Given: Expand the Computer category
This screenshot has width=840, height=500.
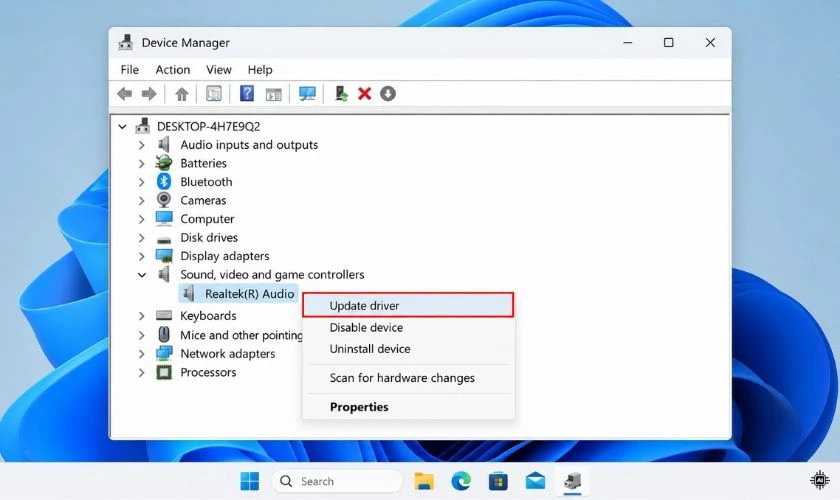Looking at the screenshot, I should pos(141,219).
